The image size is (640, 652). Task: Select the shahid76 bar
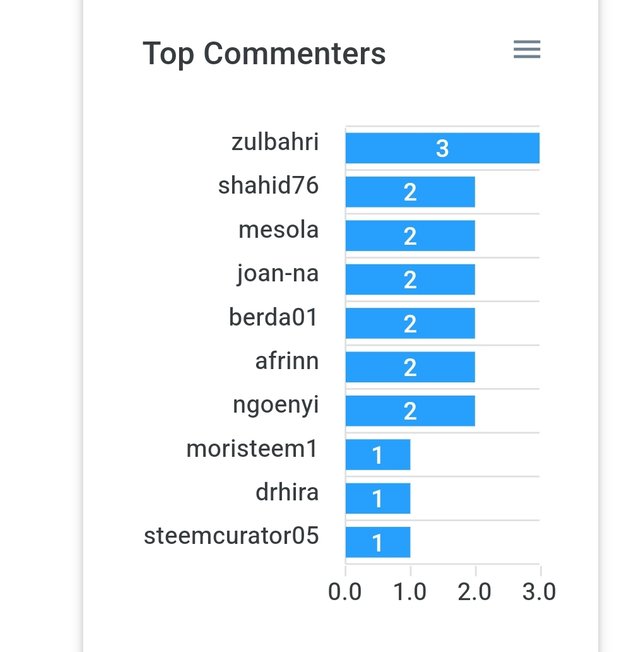coord(410,192)
